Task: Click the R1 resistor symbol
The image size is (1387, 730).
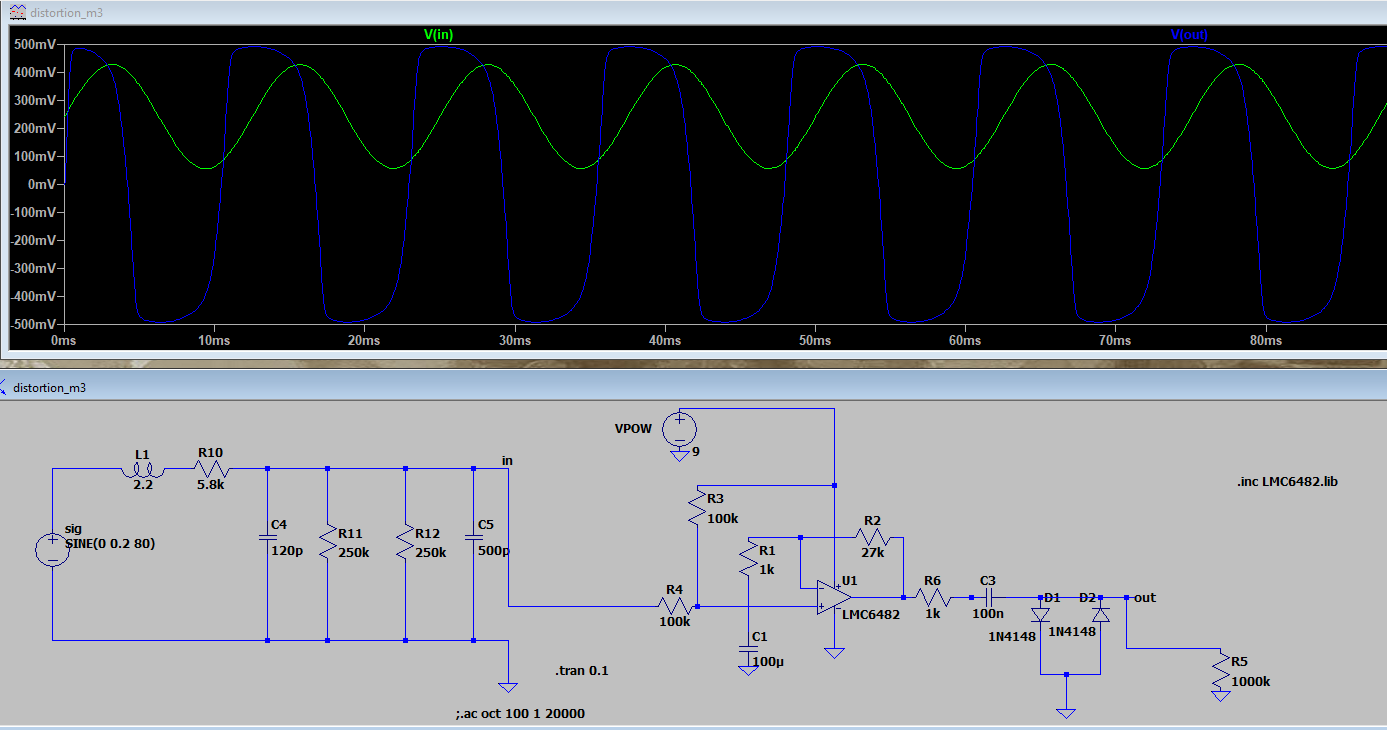Action: [748, 558]
